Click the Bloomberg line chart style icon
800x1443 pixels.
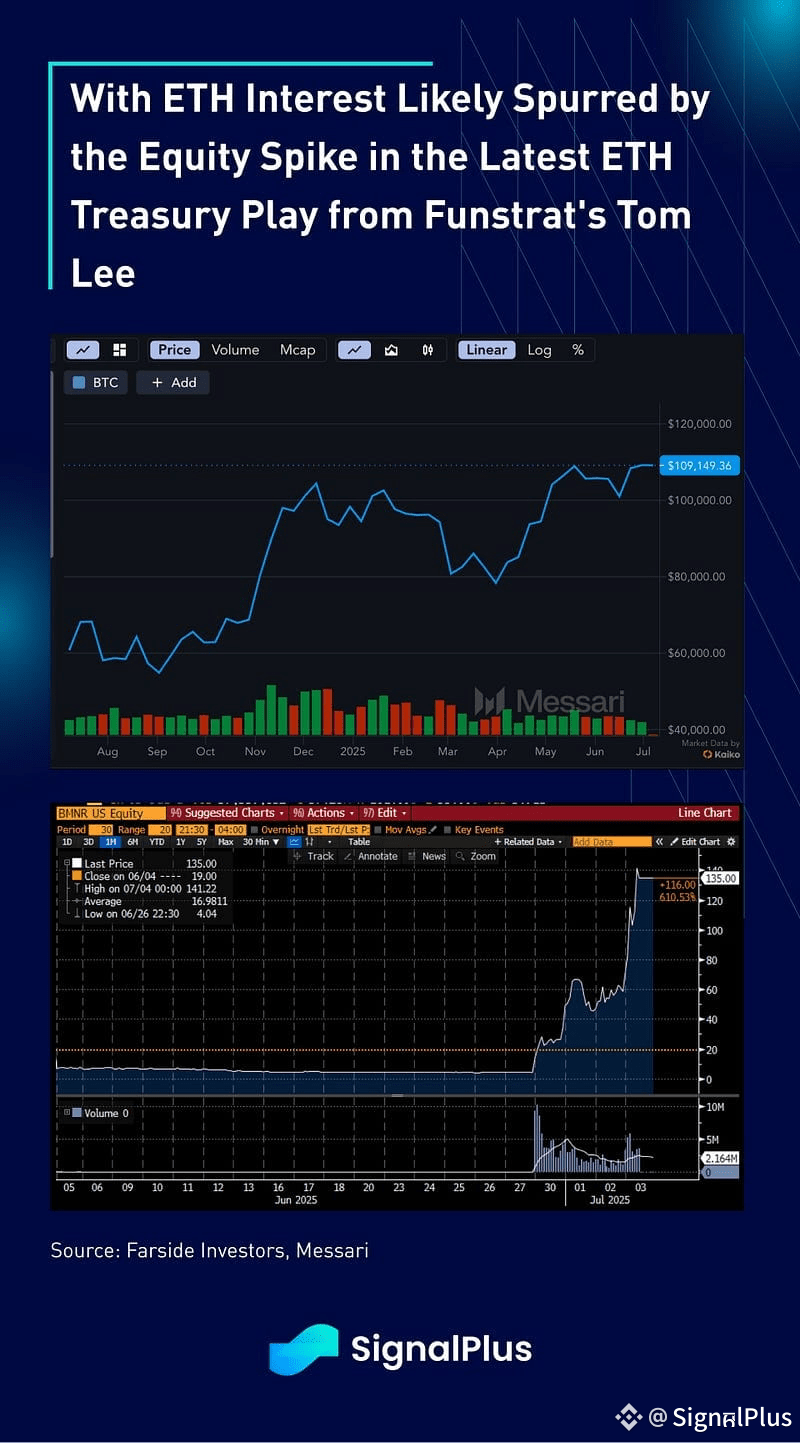(295, 842)
